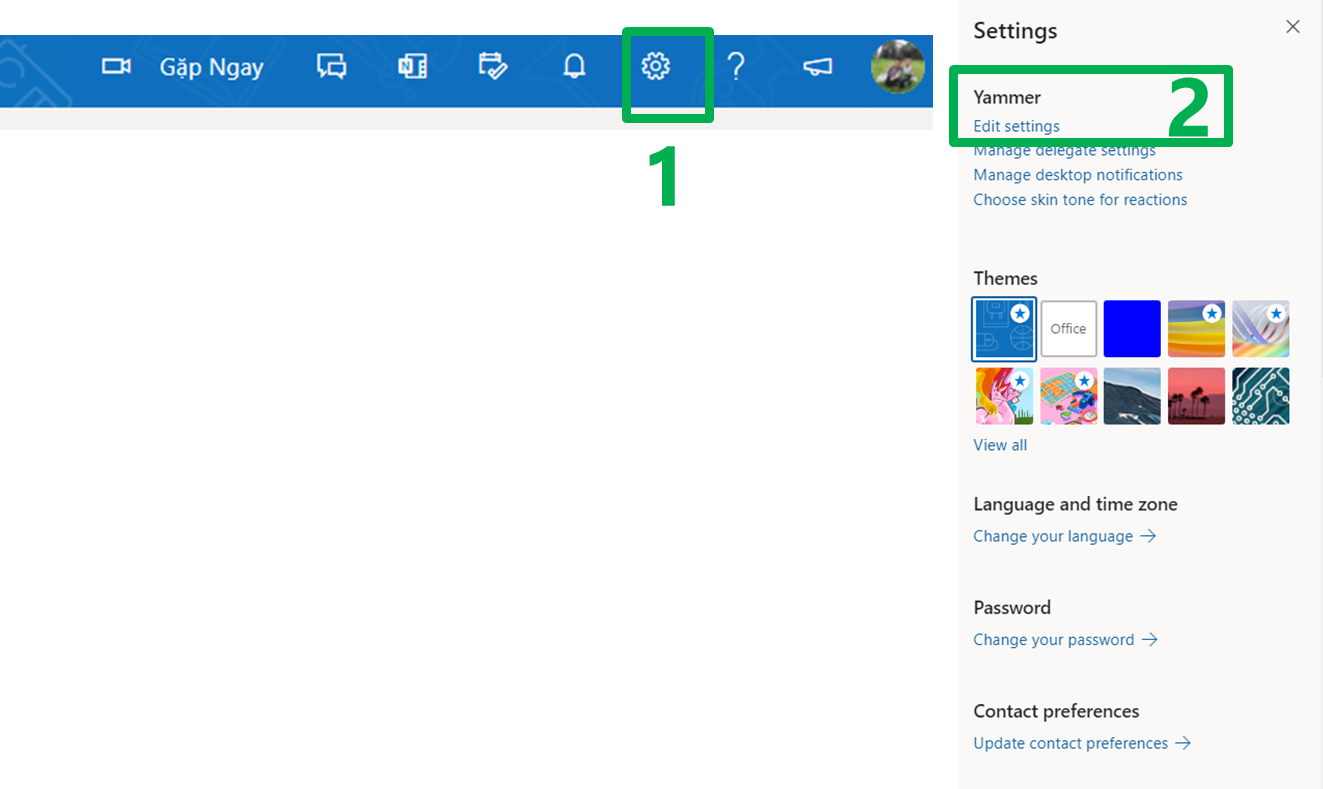1323x789 pixels.
Task: Select the solid blue theme swatch
Action: (1132, 329)
